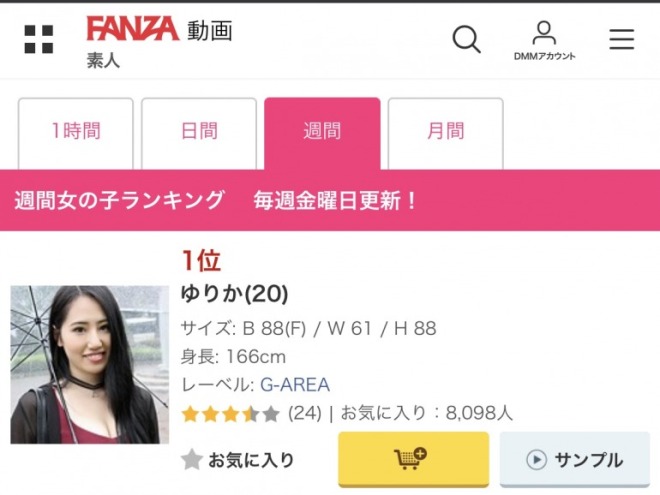Open the ゆりか(20) title link
This screenshot has height=495, width=660.
click(235, 294)
